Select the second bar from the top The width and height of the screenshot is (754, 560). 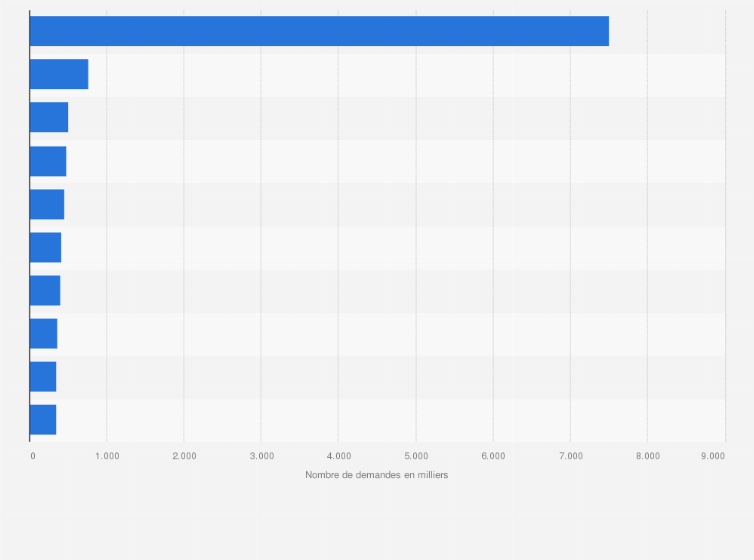pyautogui.click(x=59, y=75)
